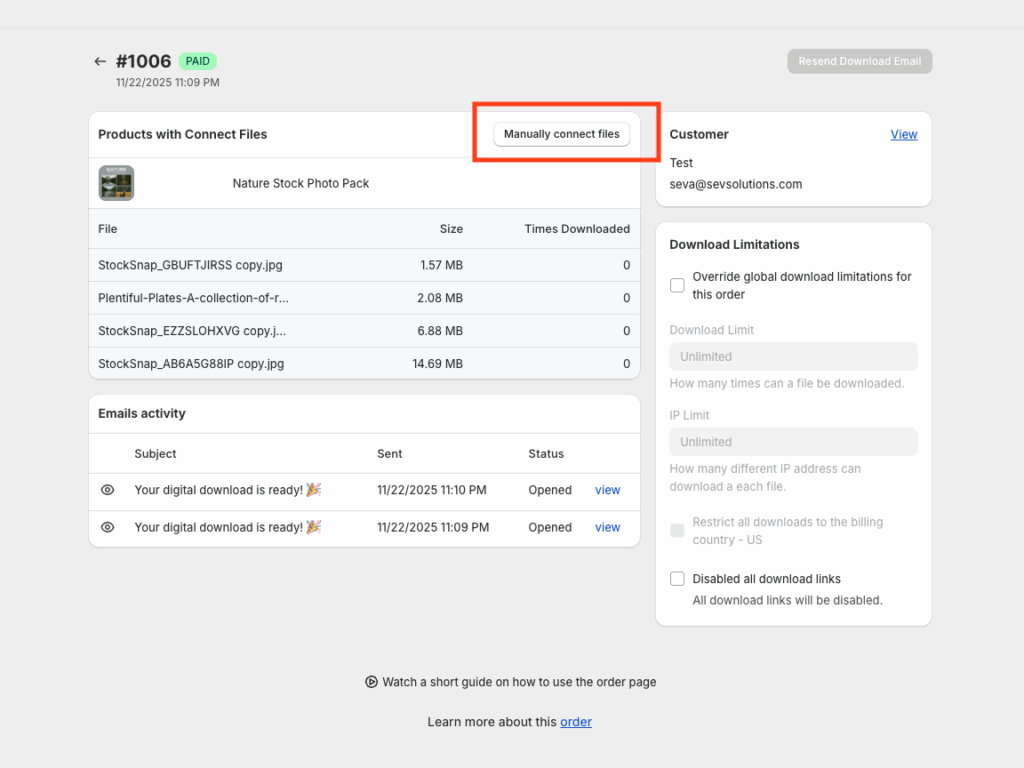The width and height of the screenshot is (1024, 768).
Task: Click view link for 11:09 PM email
Action: [607, 527]
